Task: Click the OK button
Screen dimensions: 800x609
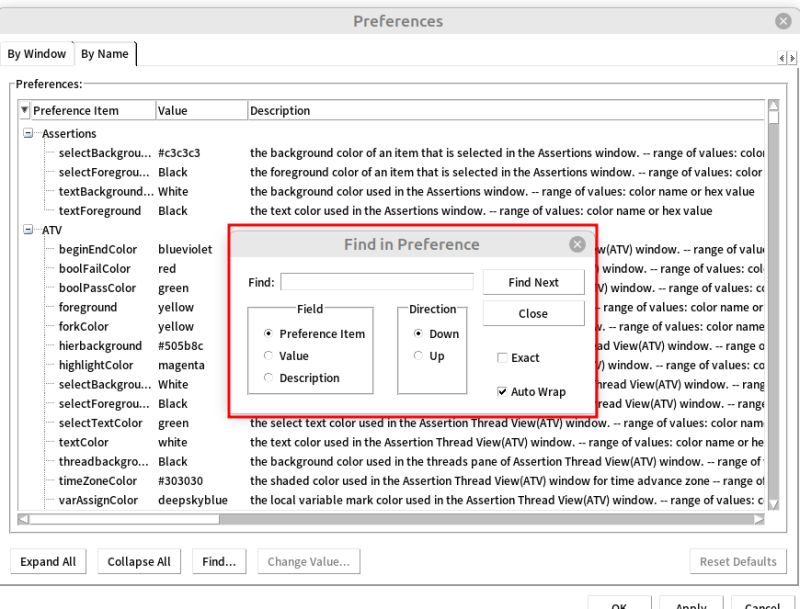Action: [x=619, y=603]
